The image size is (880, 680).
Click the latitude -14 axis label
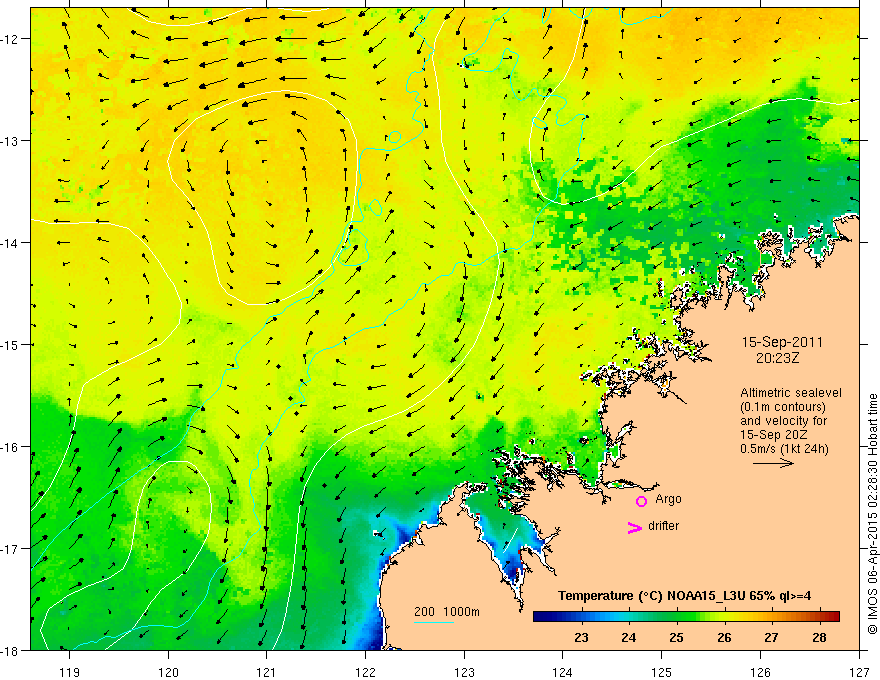click(10, 243)
